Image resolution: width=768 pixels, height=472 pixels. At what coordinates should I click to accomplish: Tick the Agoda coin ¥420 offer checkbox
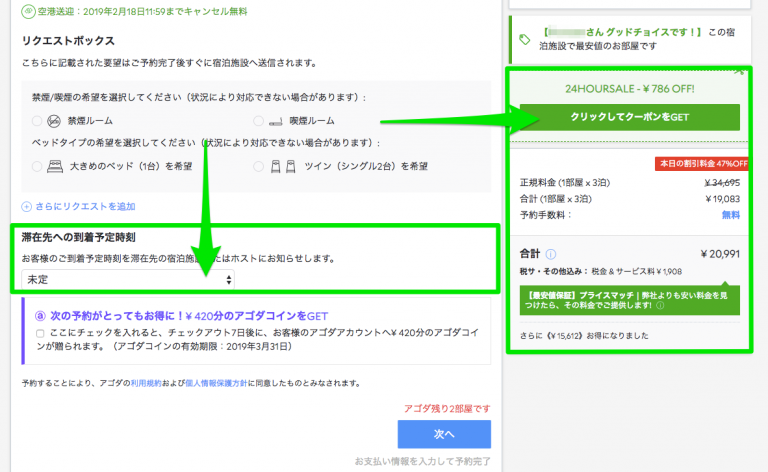point(39,333)
